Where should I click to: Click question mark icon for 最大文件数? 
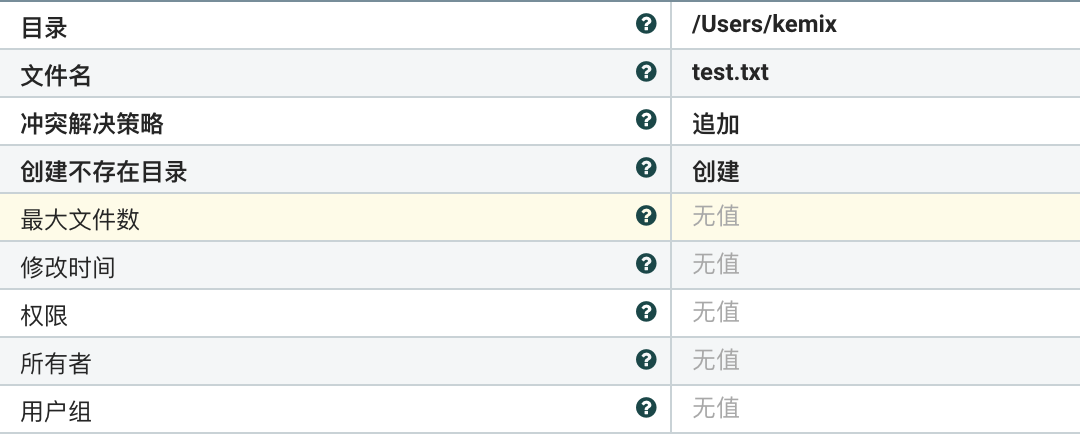tap(646, 216)
